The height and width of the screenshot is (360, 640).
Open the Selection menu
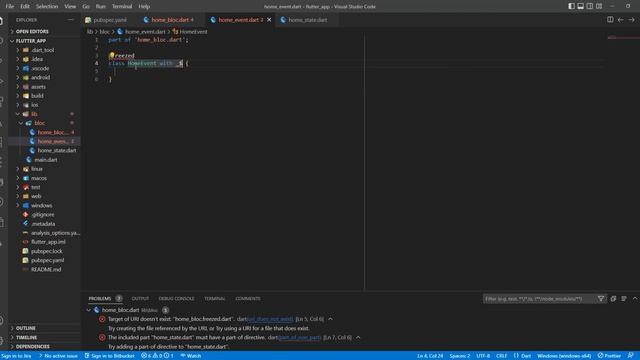(x=47, y=6)
